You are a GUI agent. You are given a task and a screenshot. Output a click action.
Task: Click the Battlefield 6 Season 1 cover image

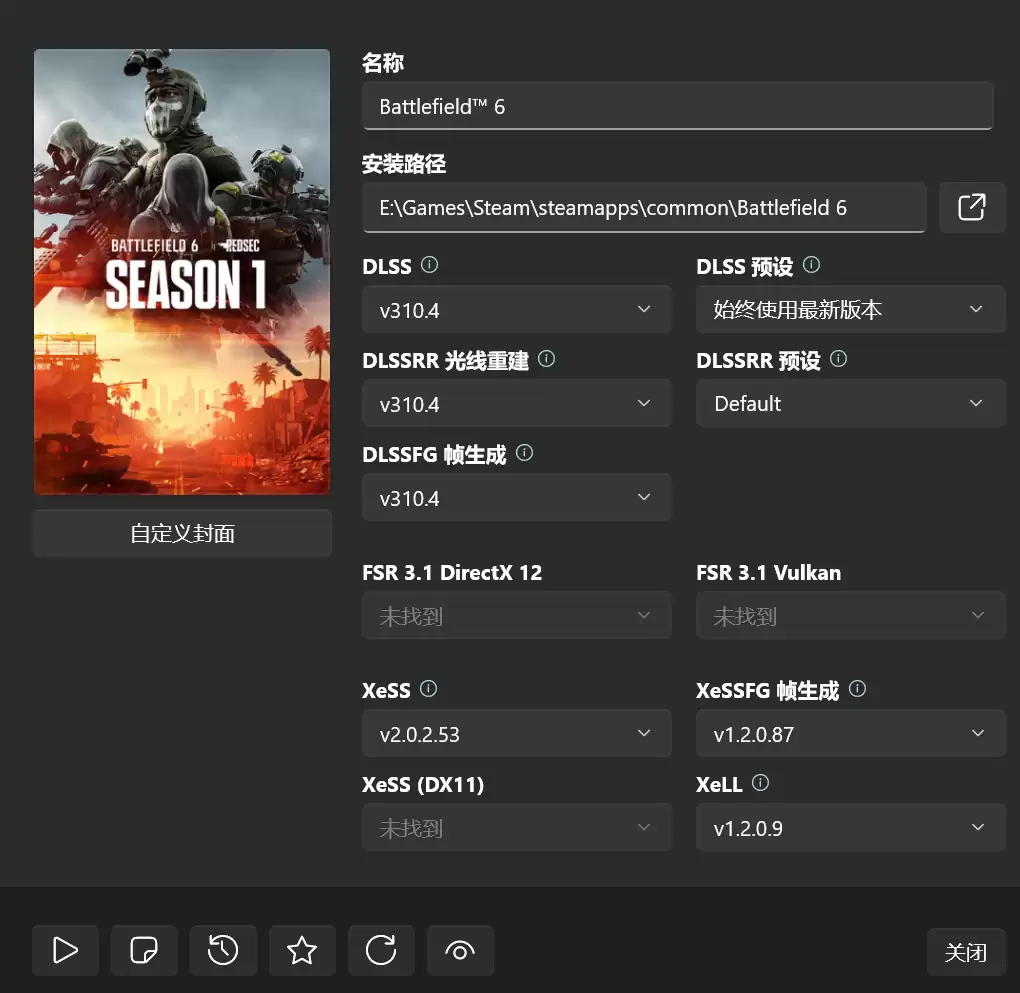182,272
